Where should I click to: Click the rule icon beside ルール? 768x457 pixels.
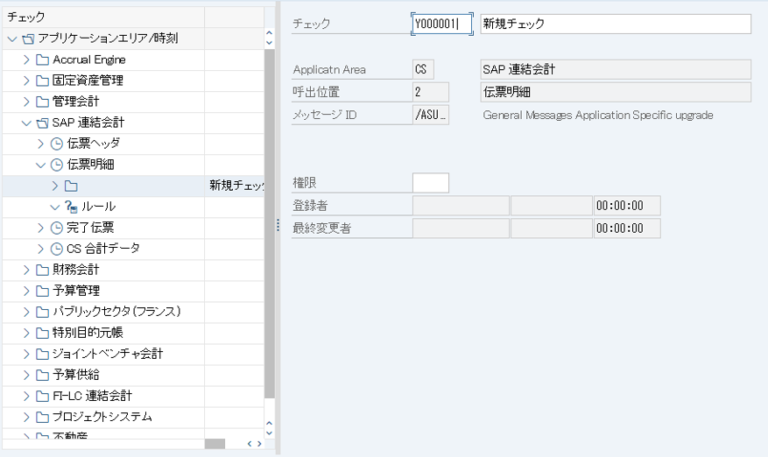[x=71, y=207]
